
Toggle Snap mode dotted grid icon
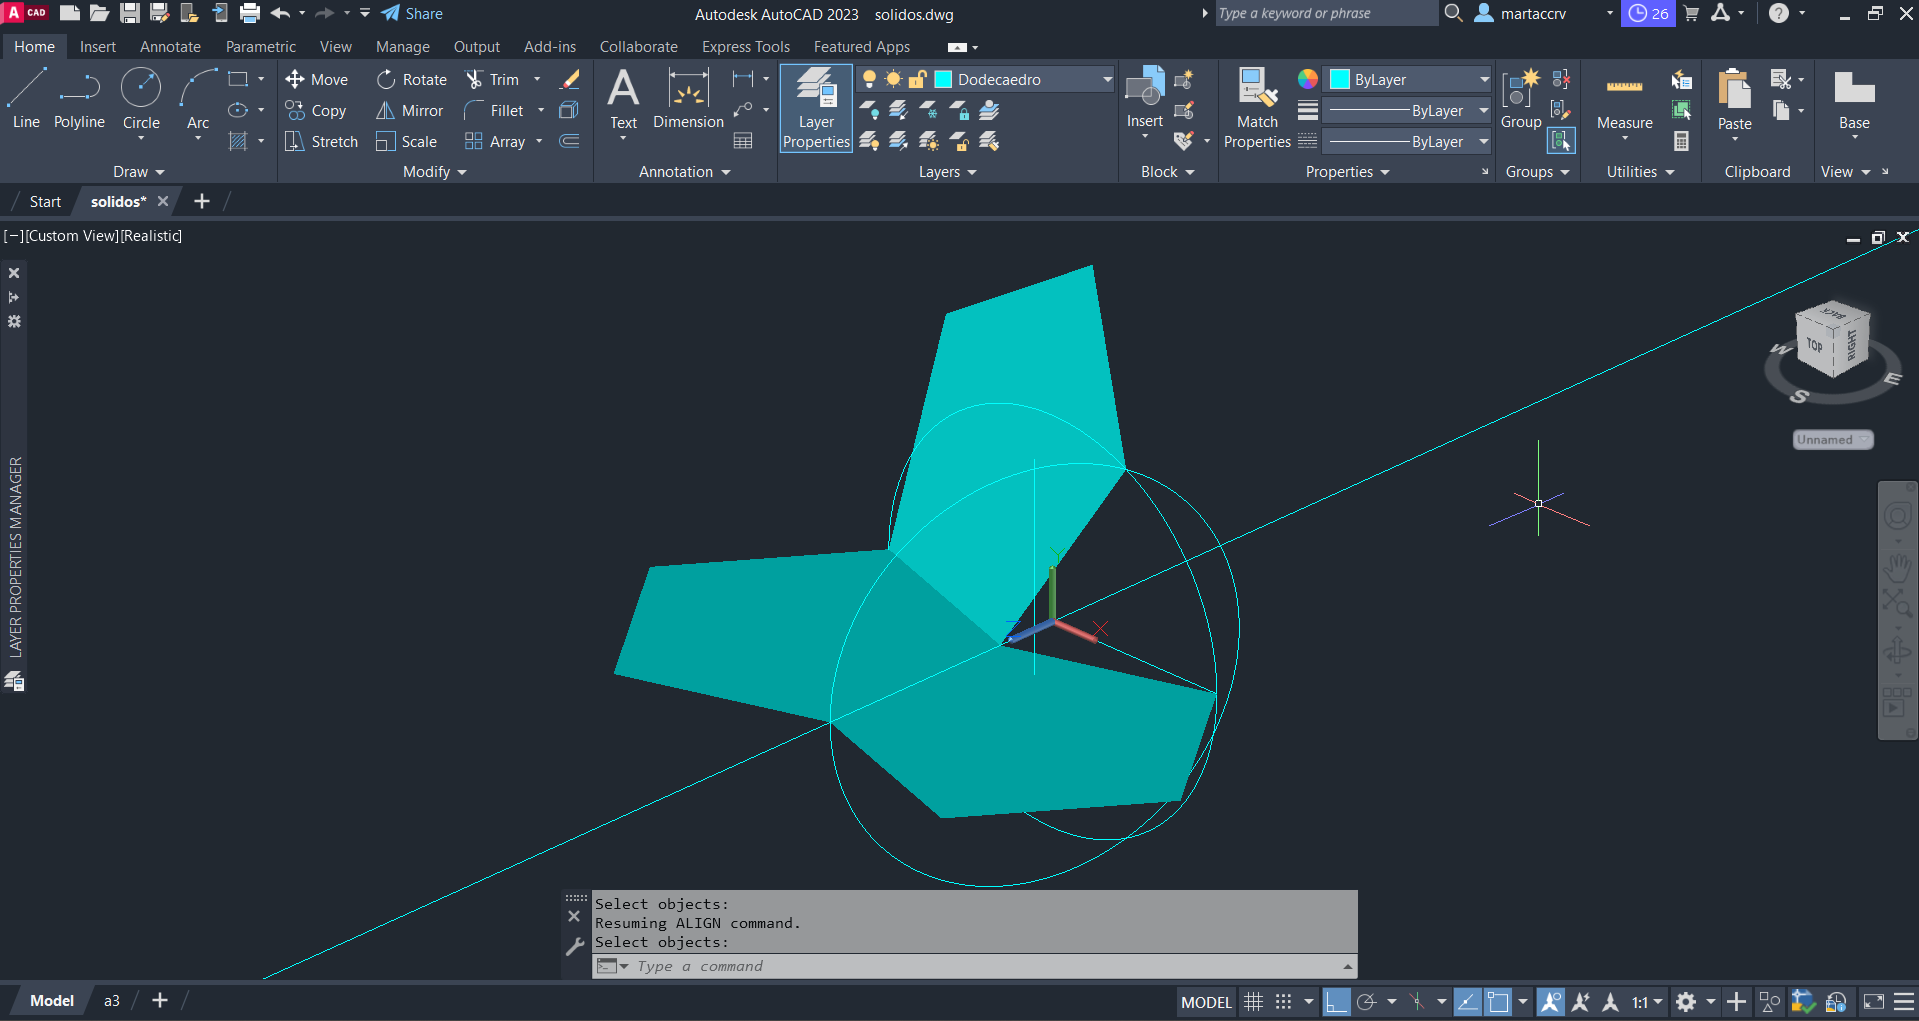point(1284,1002)
